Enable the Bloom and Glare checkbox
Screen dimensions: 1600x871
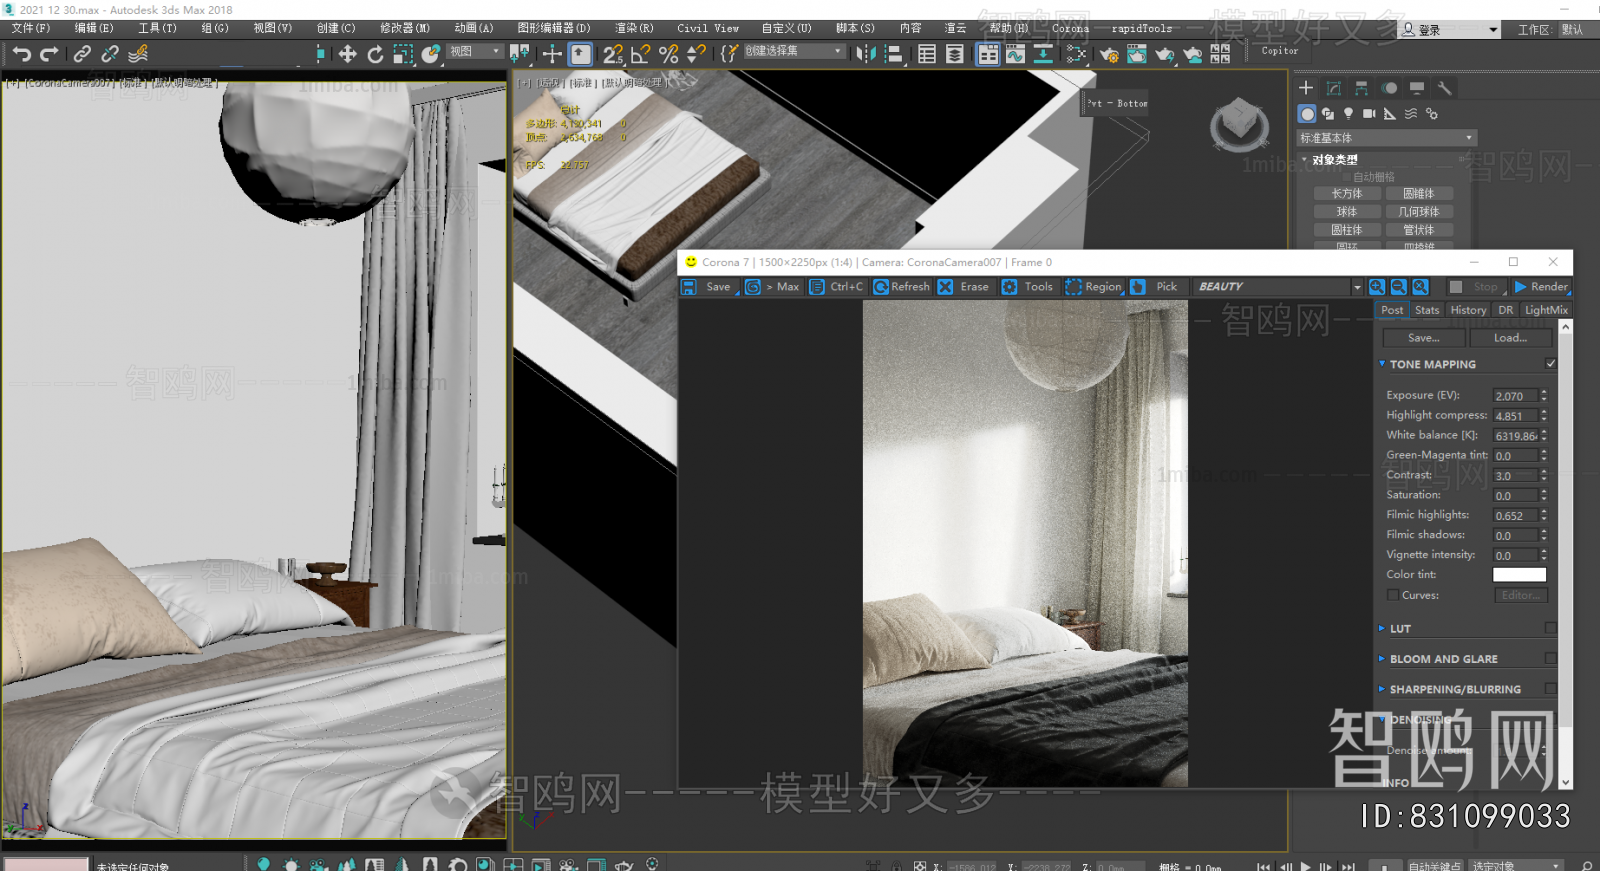(1550, 658)
